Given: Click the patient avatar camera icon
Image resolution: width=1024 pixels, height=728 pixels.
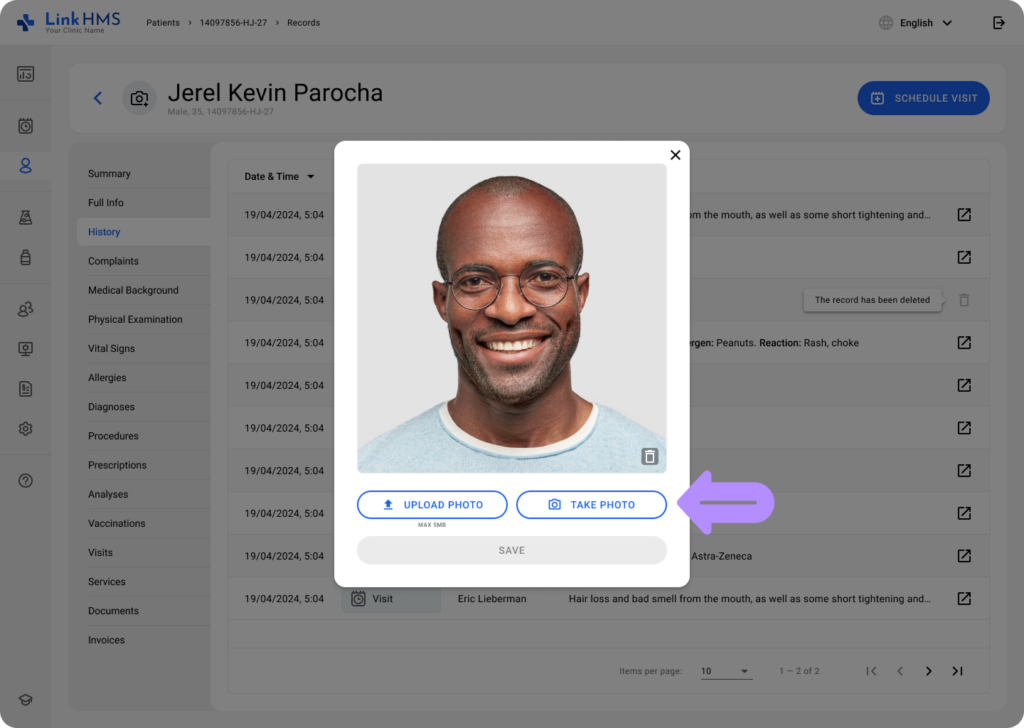Looking at the screenshot, I should [139, 98].
